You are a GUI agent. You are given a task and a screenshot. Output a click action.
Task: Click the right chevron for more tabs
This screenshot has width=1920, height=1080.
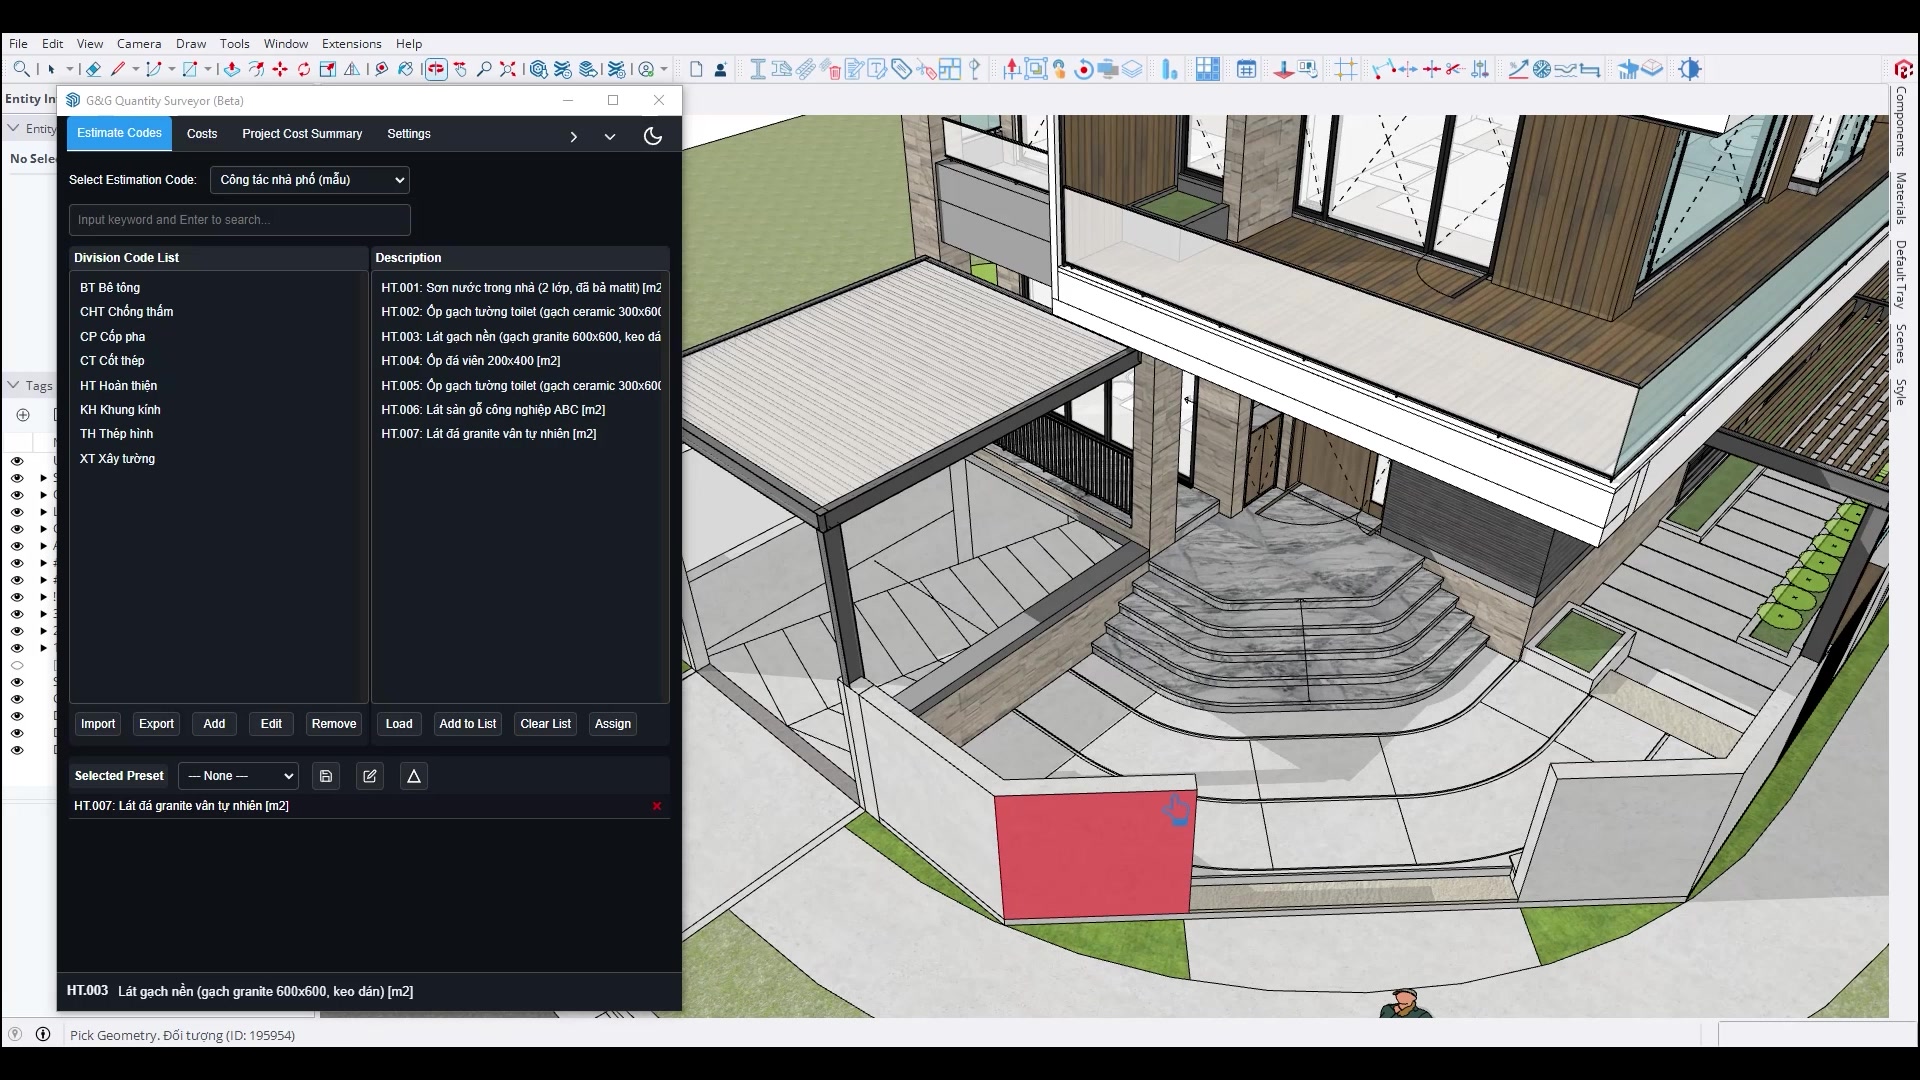[x=574, y=137]
